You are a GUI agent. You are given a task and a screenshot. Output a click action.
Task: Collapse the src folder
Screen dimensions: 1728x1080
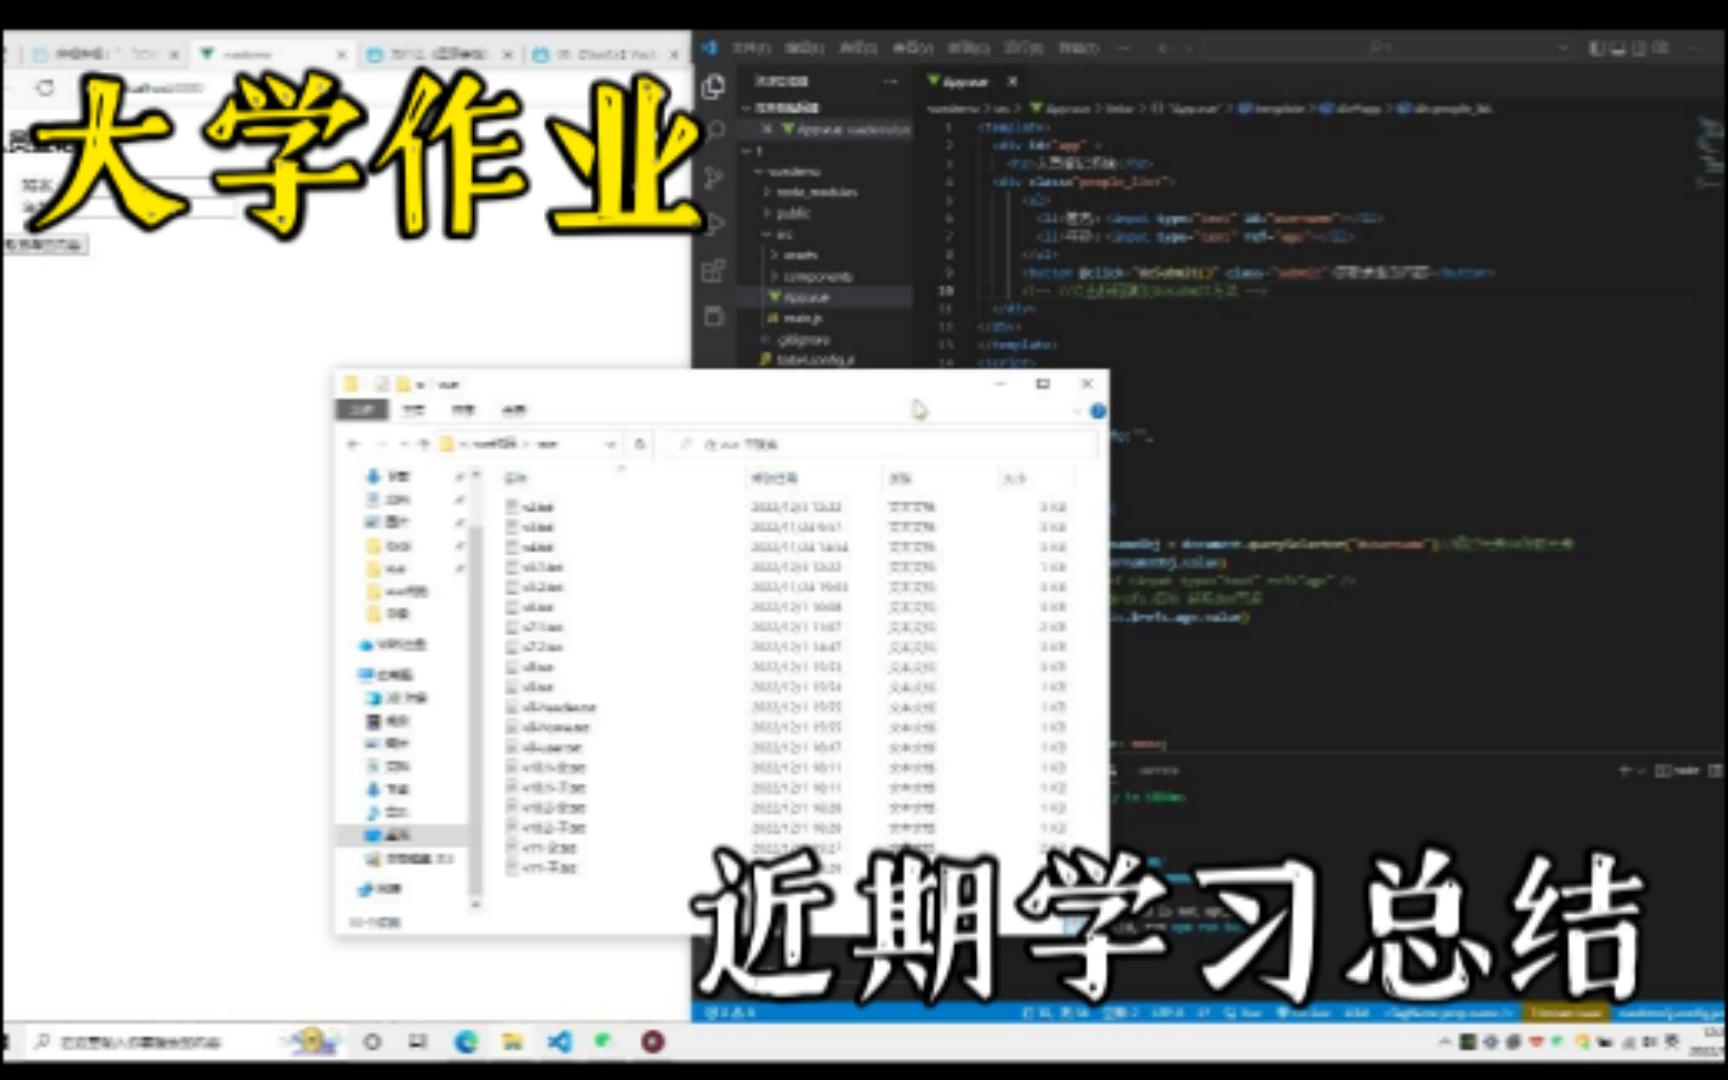(x=783, y=234)
